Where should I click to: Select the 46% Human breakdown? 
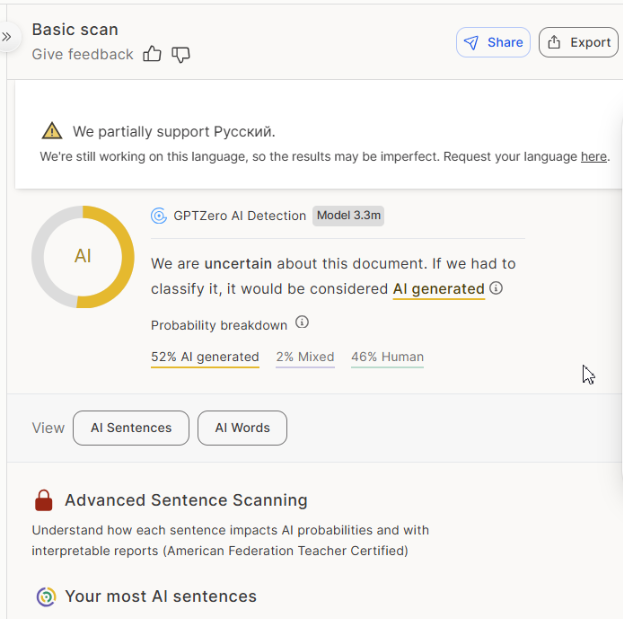tap(387, 357)
